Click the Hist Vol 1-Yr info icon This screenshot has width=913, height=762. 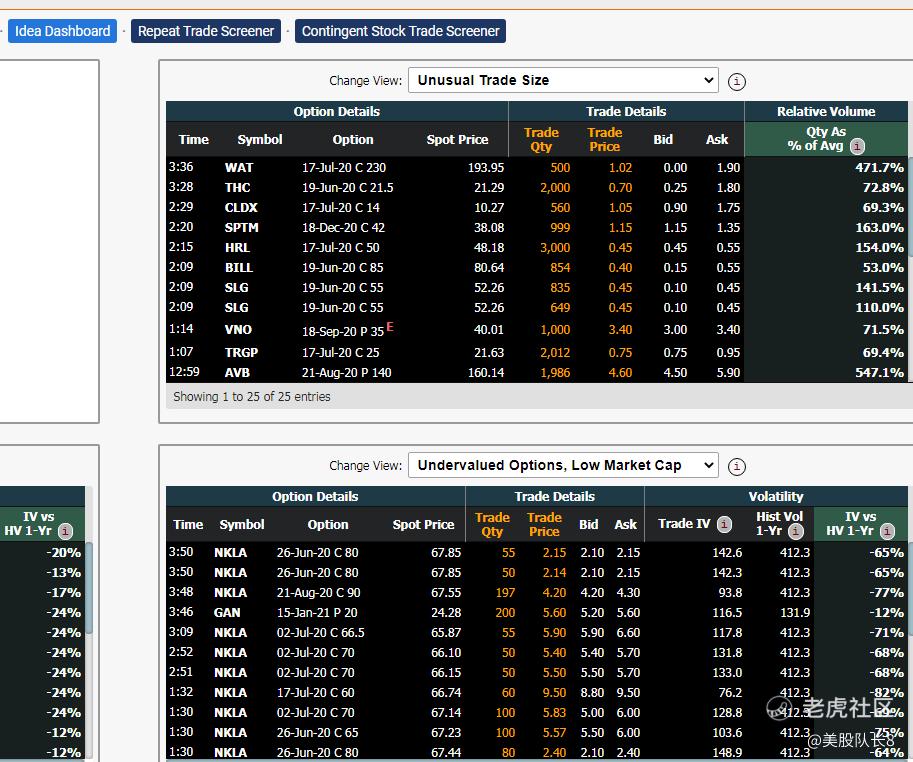click(x=796, y=531)
